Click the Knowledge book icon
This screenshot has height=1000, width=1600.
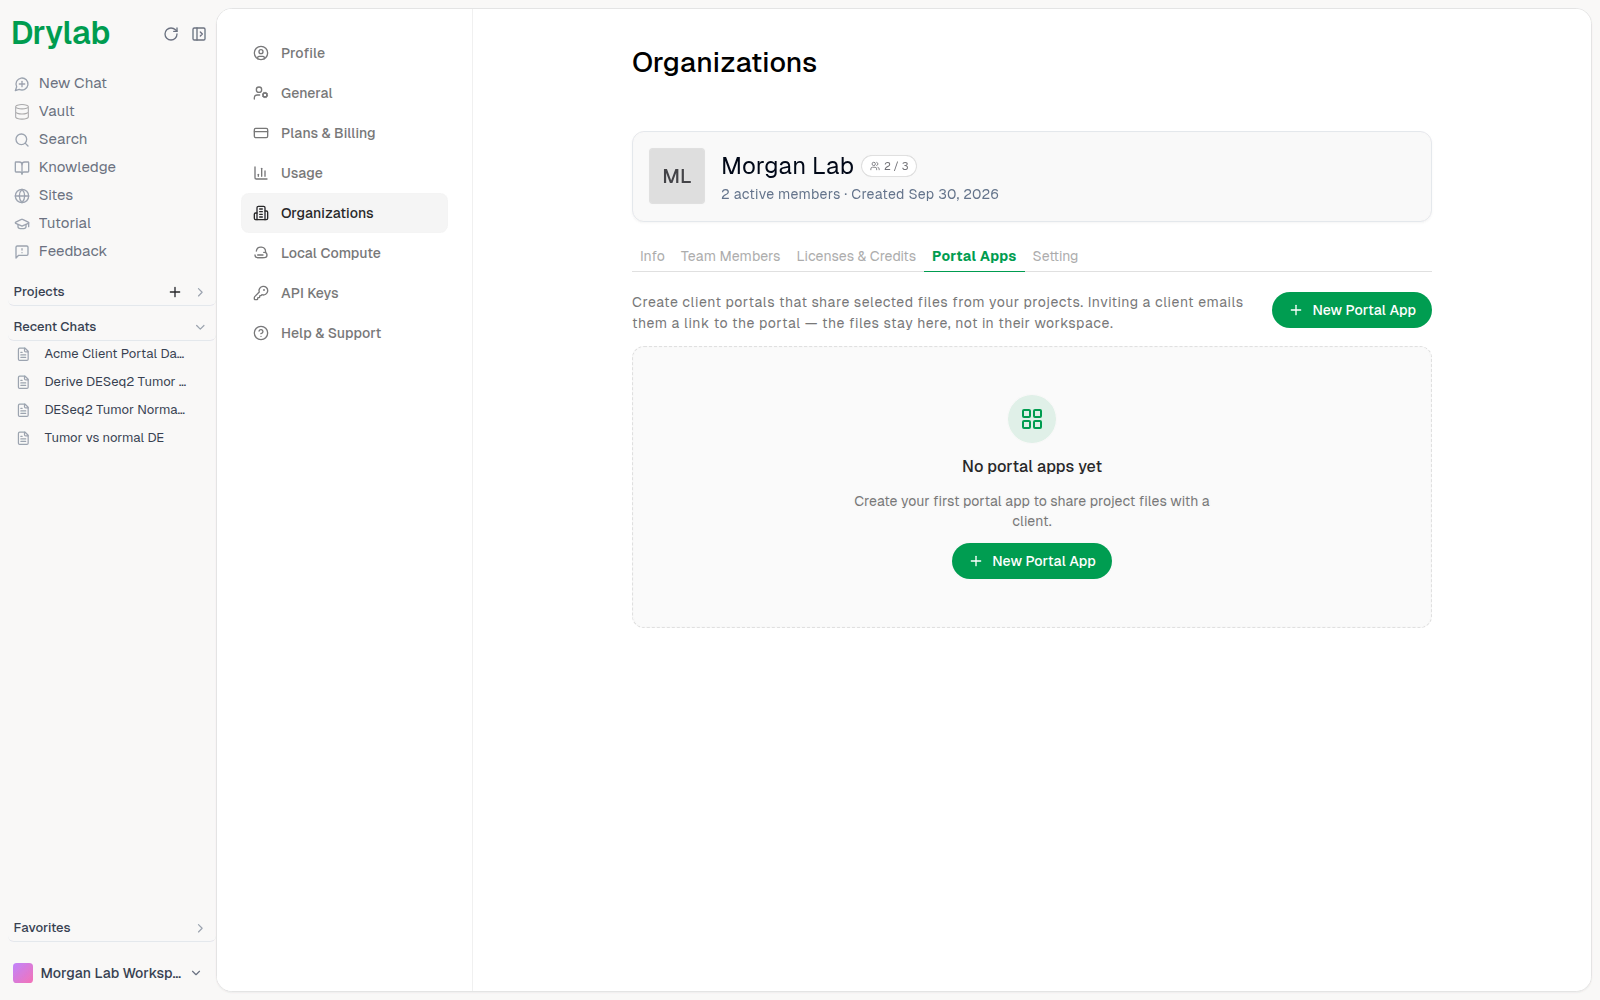(x=22, y=168)
